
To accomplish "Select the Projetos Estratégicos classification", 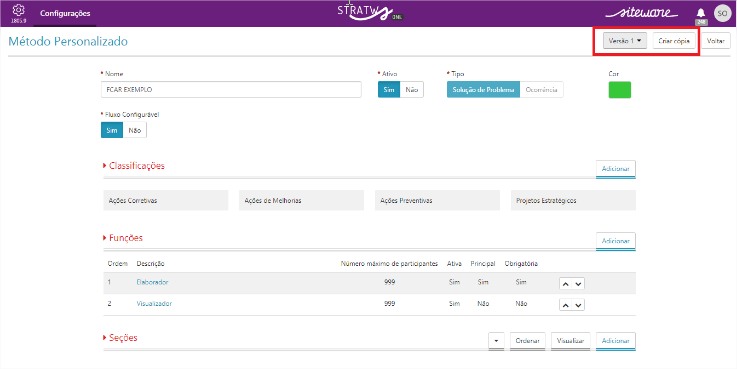I will click(x=573, y=200).
